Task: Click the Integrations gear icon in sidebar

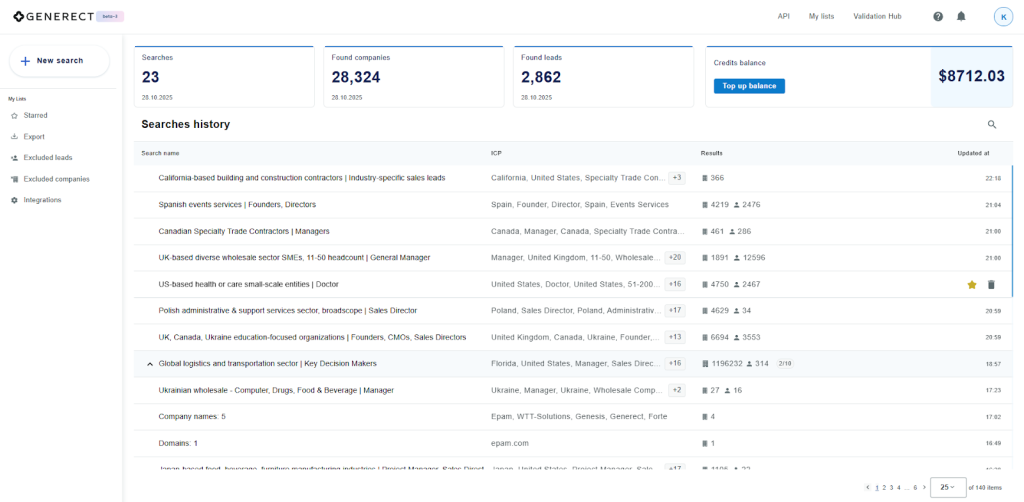Action: click(14, 200)
